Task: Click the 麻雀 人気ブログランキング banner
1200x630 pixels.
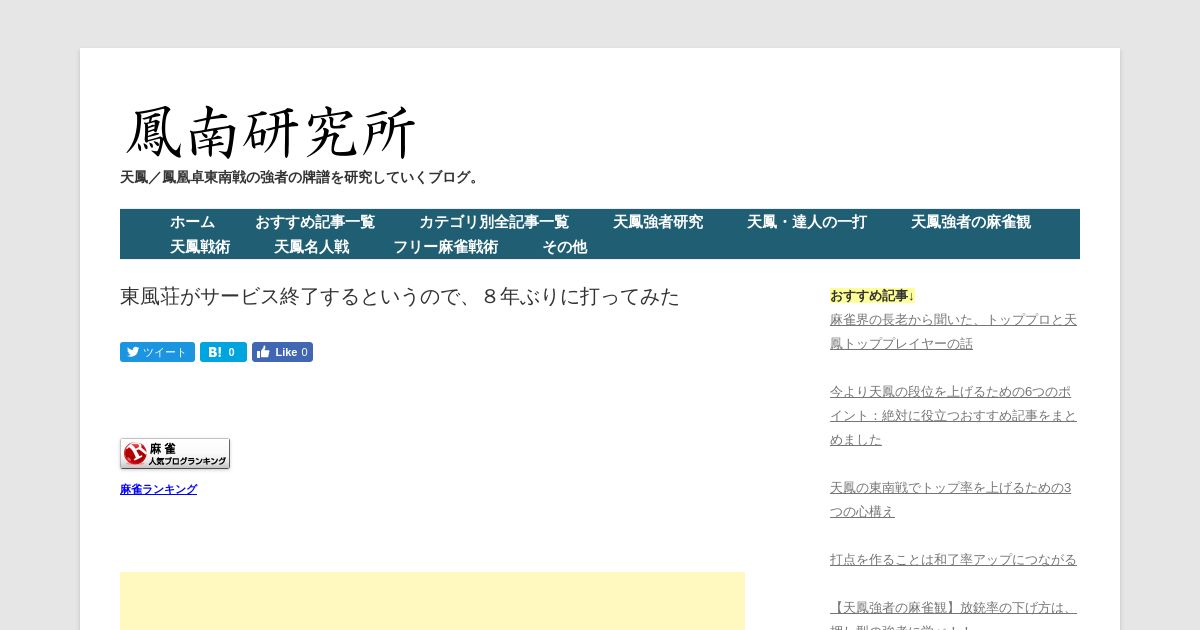Action: [x=175, y=454]
